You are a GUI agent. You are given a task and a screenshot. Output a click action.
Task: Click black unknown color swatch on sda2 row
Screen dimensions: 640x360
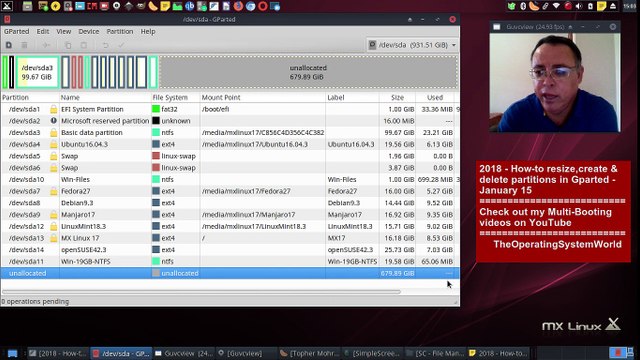[x=156, y=121]
